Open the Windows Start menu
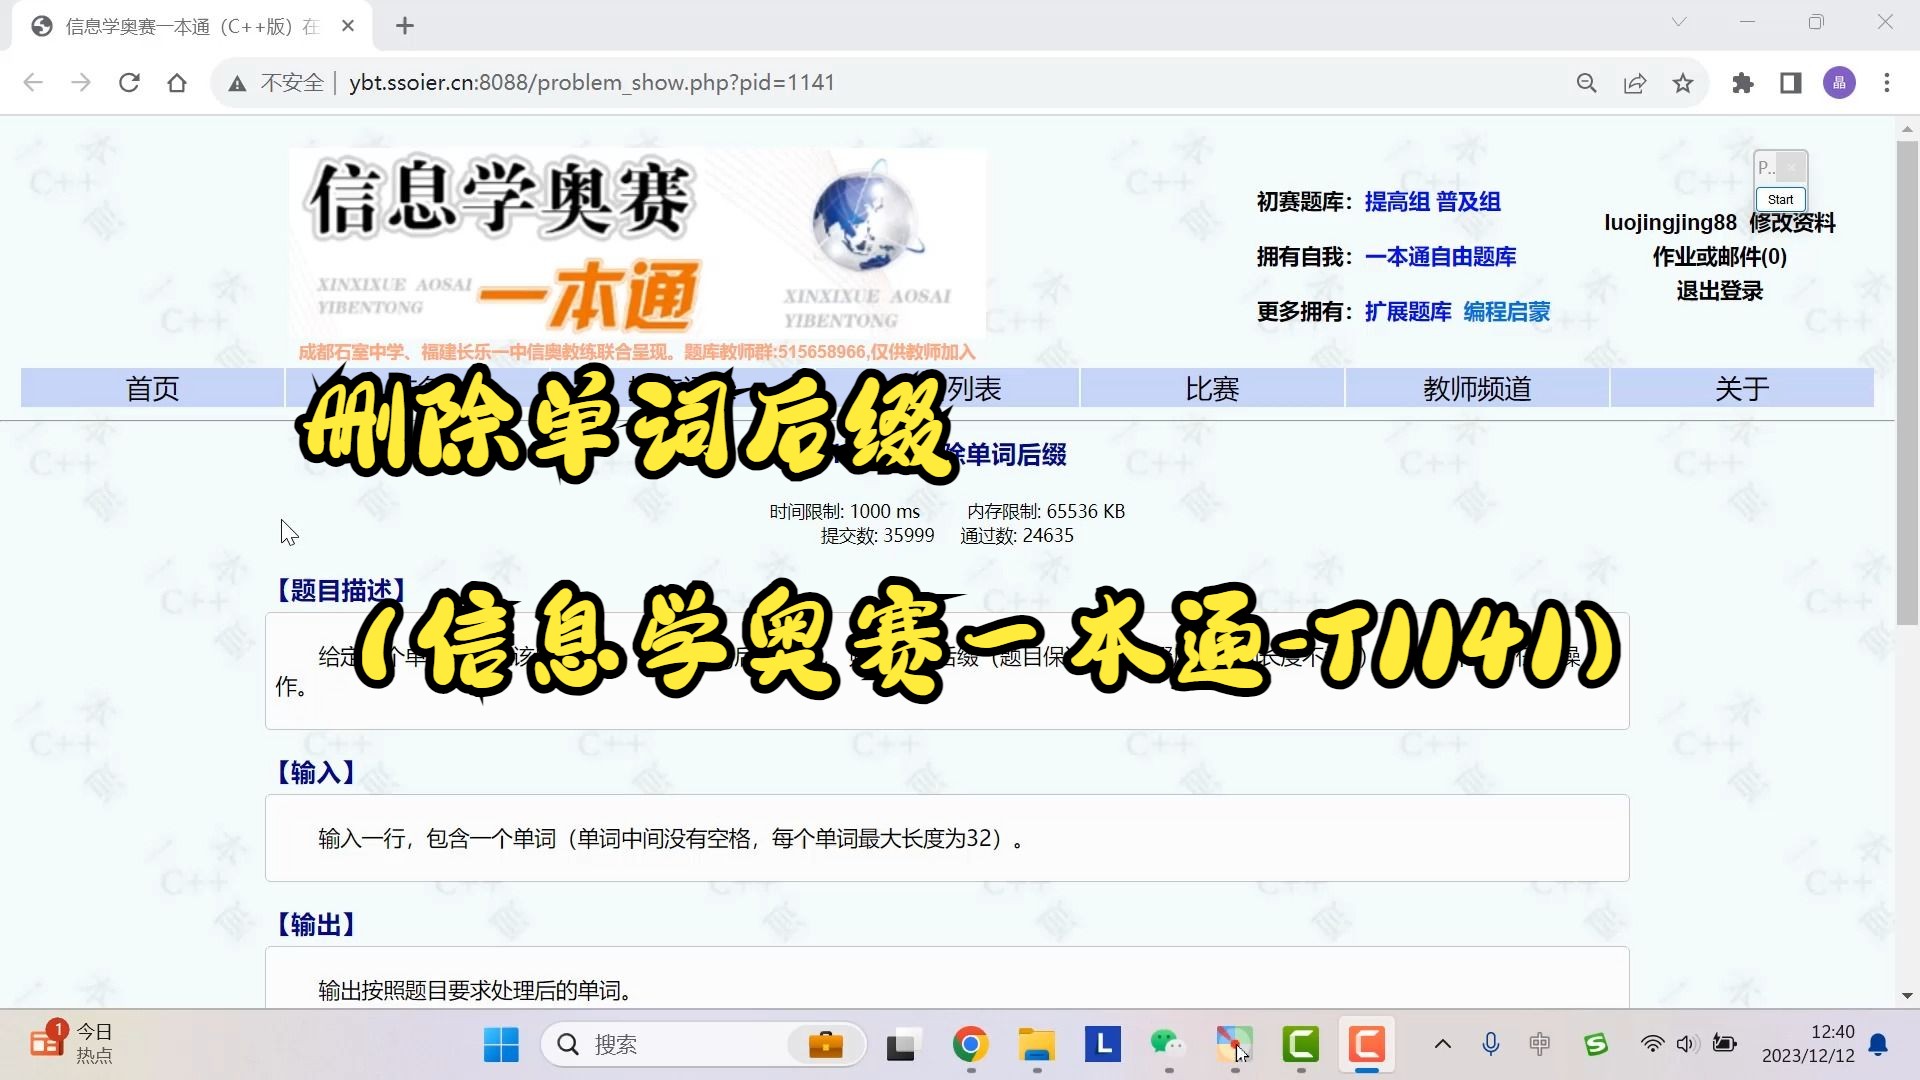Viewport: 1920px width, 1080px height. pyautogui.click(x=500, y=1044)
